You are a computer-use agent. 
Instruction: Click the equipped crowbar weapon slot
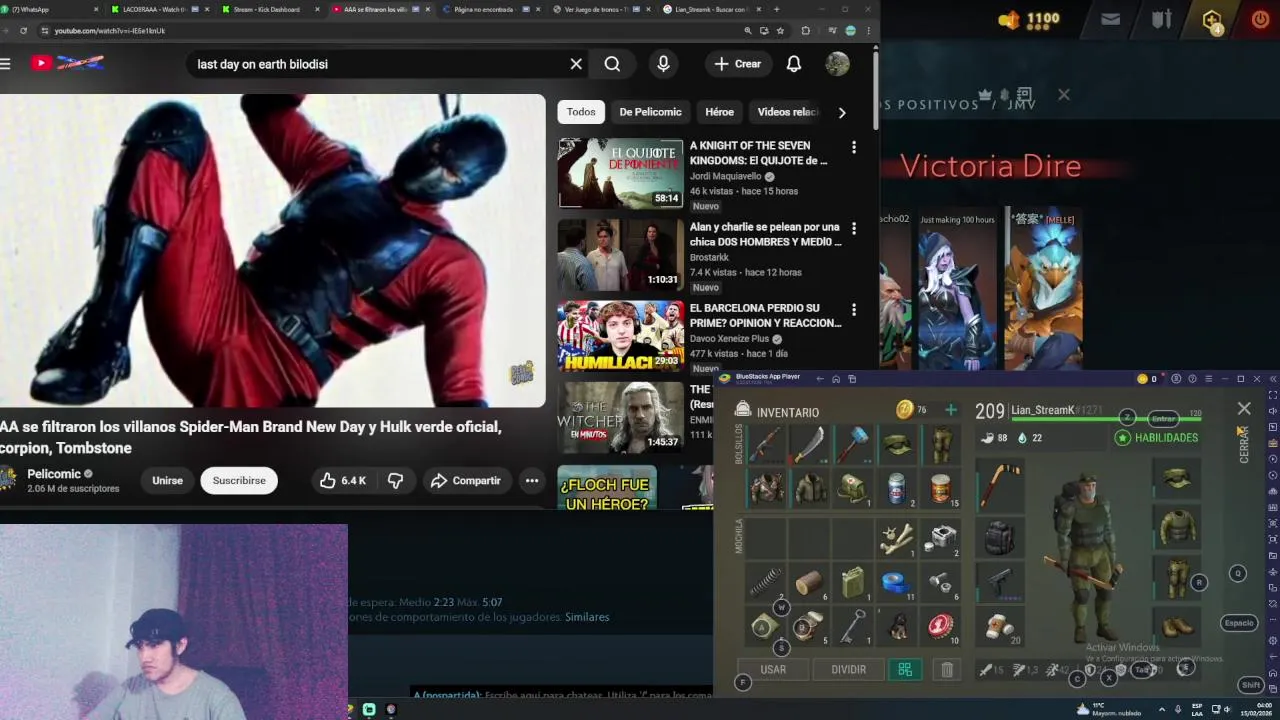tap(999, 486)
